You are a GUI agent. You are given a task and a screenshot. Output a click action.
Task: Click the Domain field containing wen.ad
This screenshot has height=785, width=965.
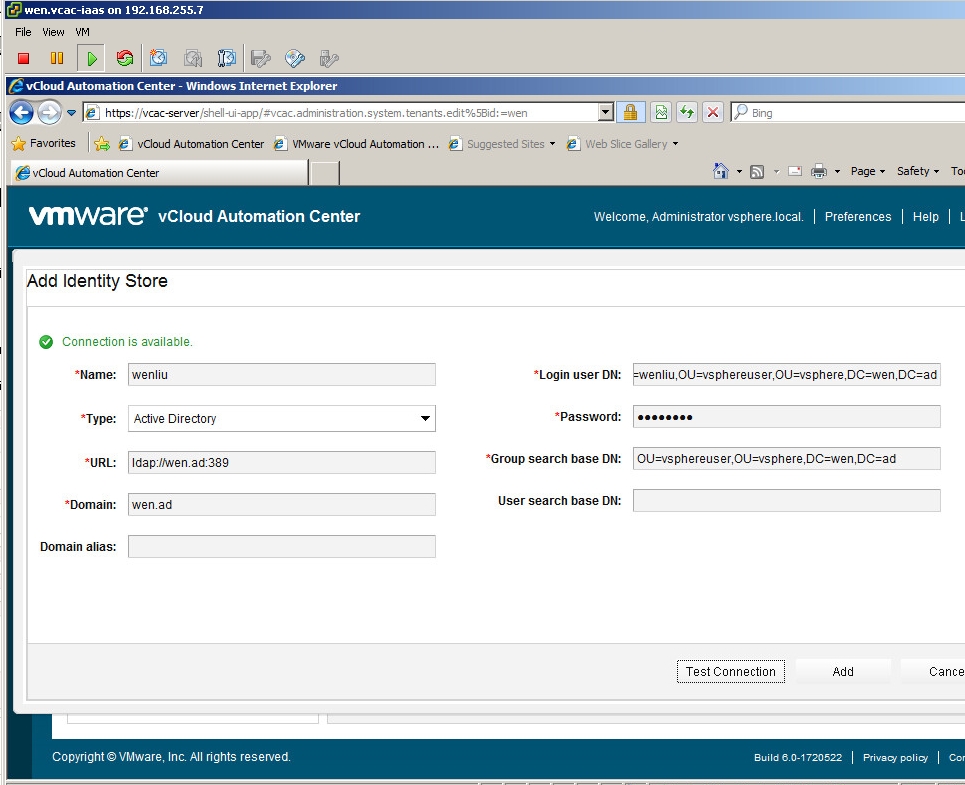pyautogui.click(x=282, y=504)
